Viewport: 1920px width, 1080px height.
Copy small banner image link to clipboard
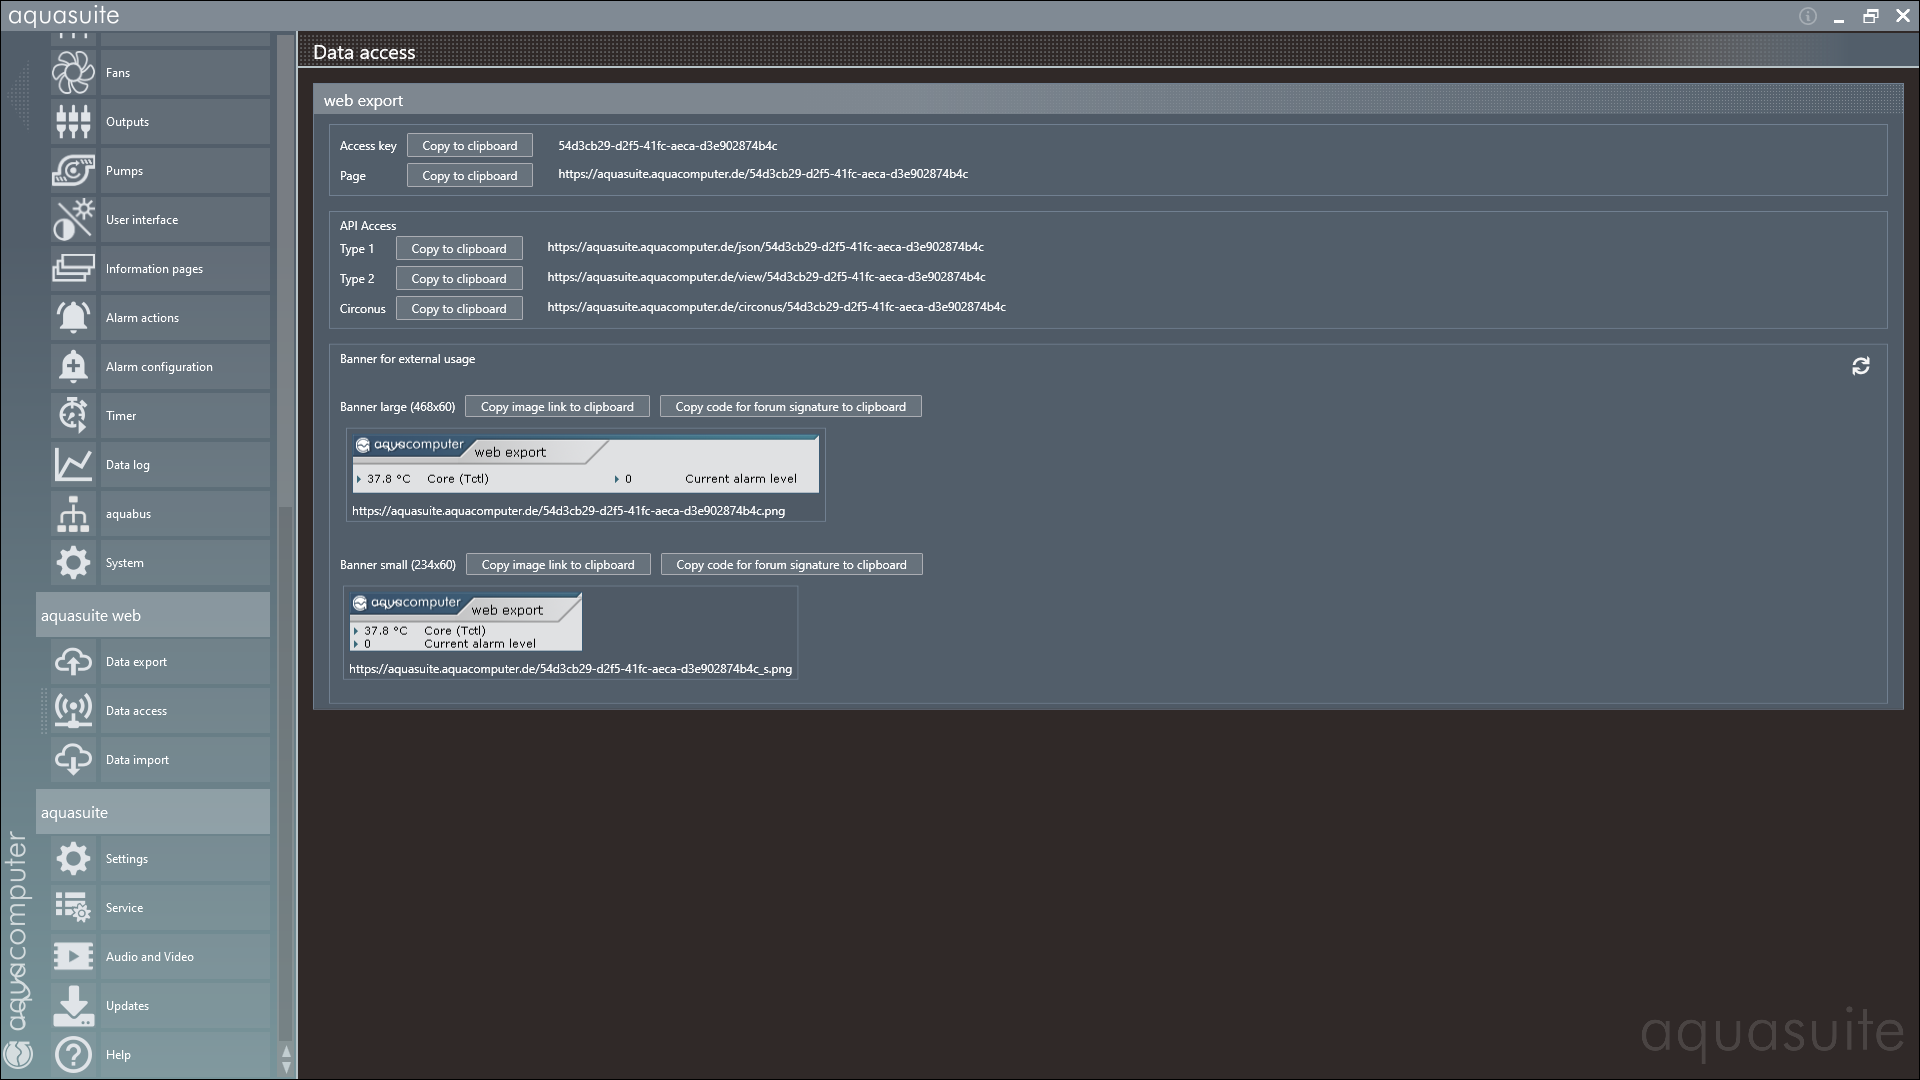point(558,565)
